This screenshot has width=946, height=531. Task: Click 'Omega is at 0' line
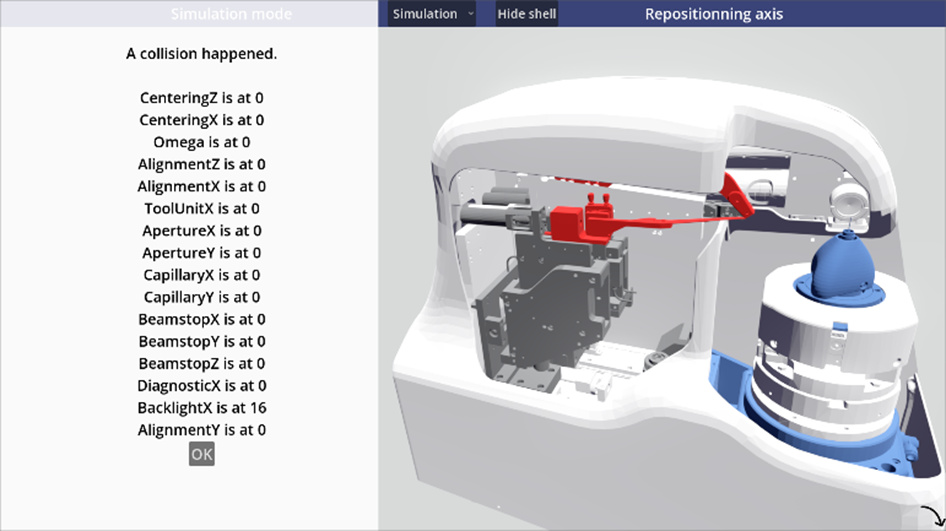(202, 142)
